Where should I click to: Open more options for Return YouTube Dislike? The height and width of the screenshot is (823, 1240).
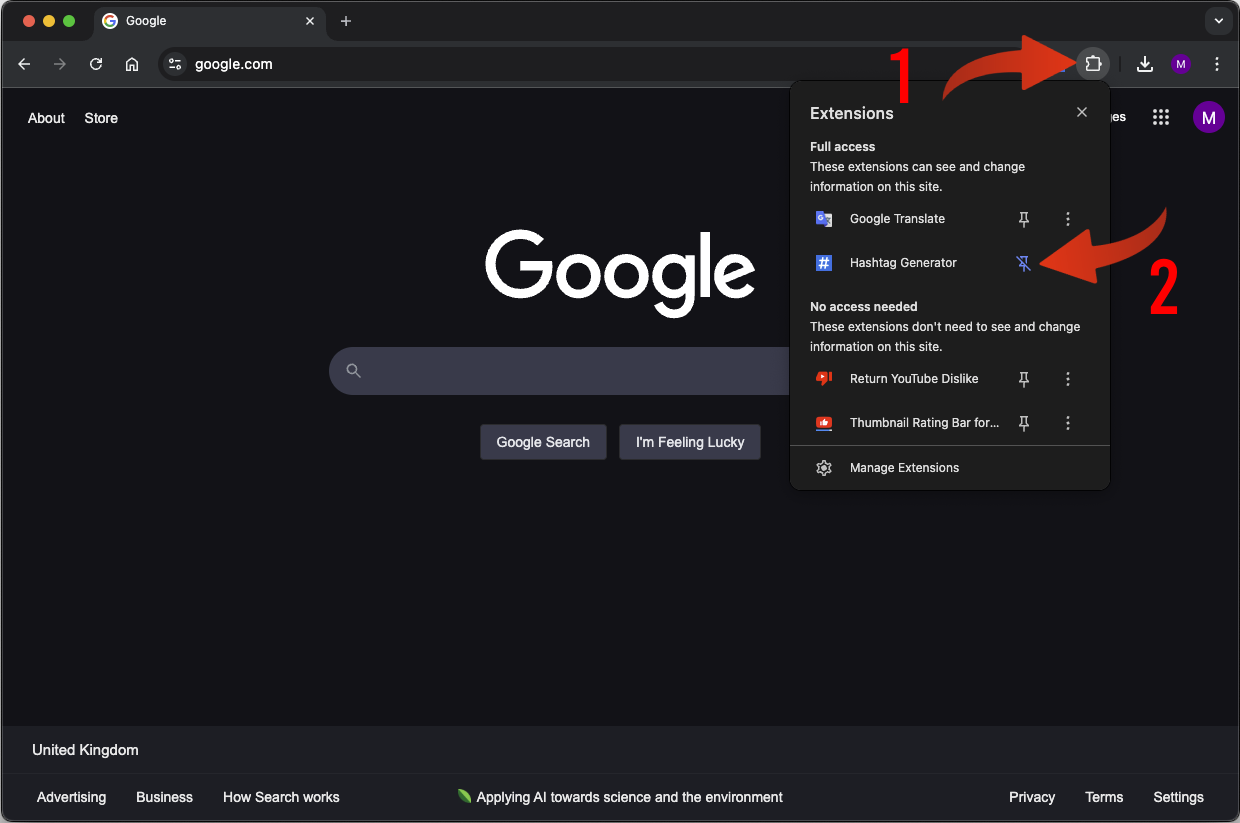pyautogui.click(x=1068, y=379)
